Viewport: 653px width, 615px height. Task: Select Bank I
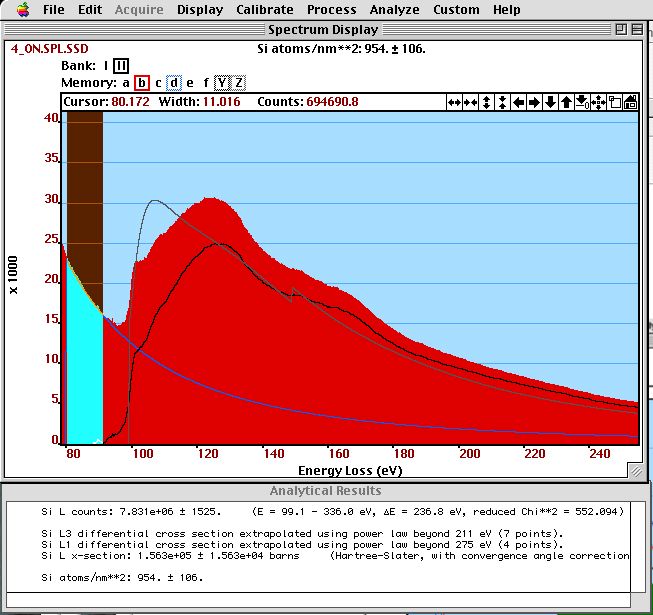[104, 66]
